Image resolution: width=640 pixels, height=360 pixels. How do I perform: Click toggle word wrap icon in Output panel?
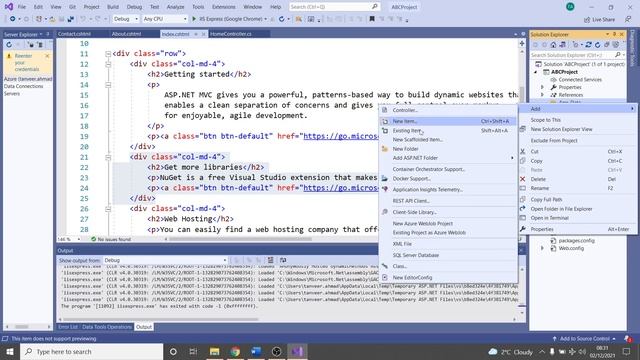tap(283, 260)
